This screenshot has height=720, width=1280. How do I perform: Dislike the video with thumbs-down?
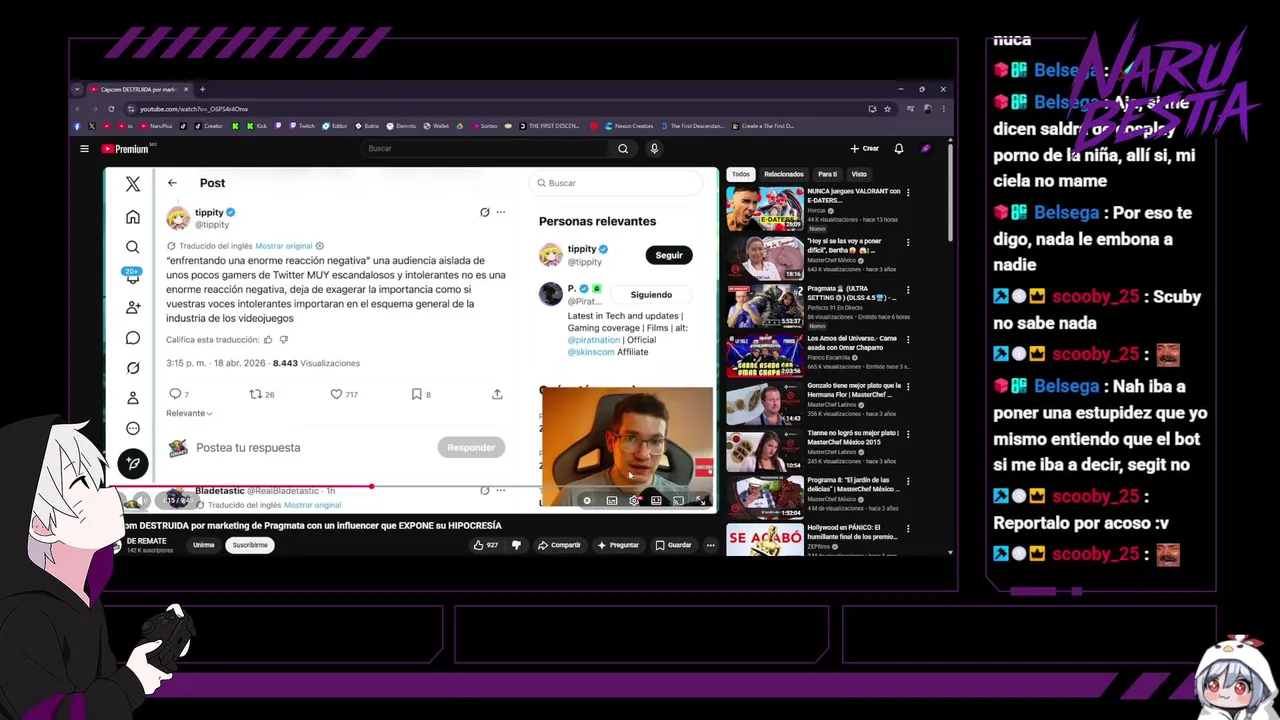tap(516, 545)
